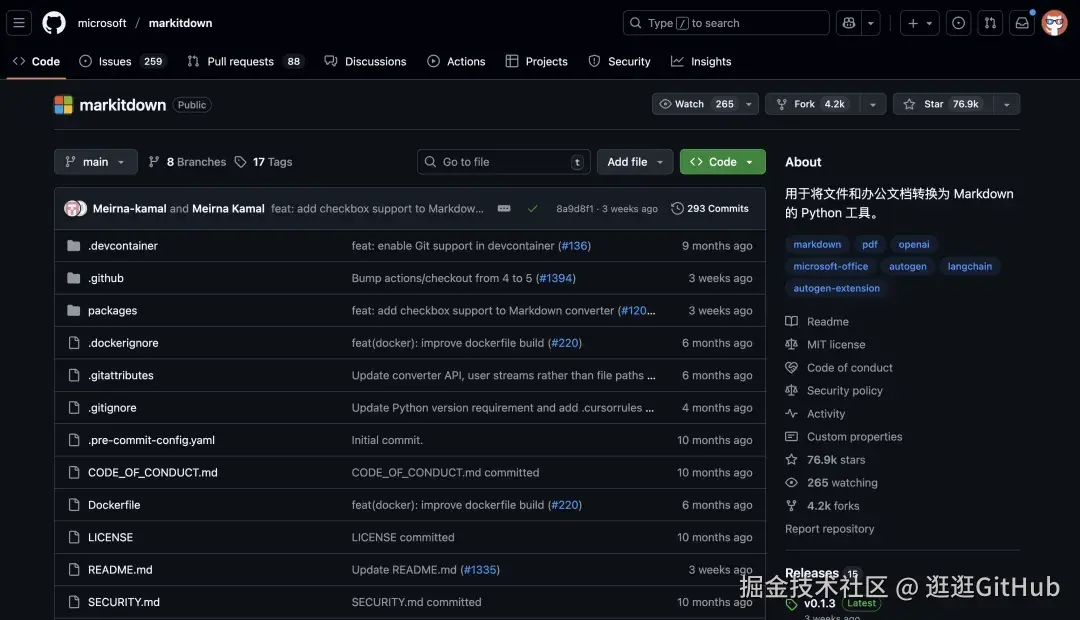Click the Meirna-kamal commit author avatar
1080x620 pixels.
pyautogui.click(x=72, y=209)
